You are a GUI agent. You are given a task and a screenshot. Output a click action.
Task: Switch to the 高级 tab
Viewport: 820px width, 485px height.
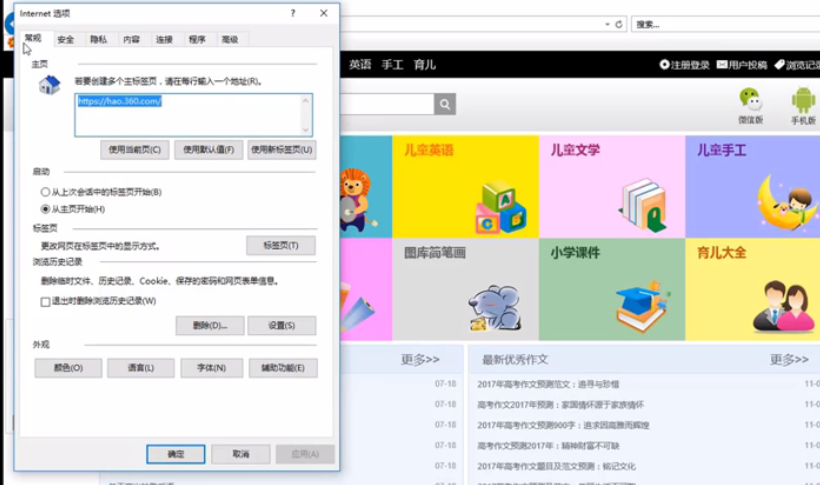click(x=230, y=39)
